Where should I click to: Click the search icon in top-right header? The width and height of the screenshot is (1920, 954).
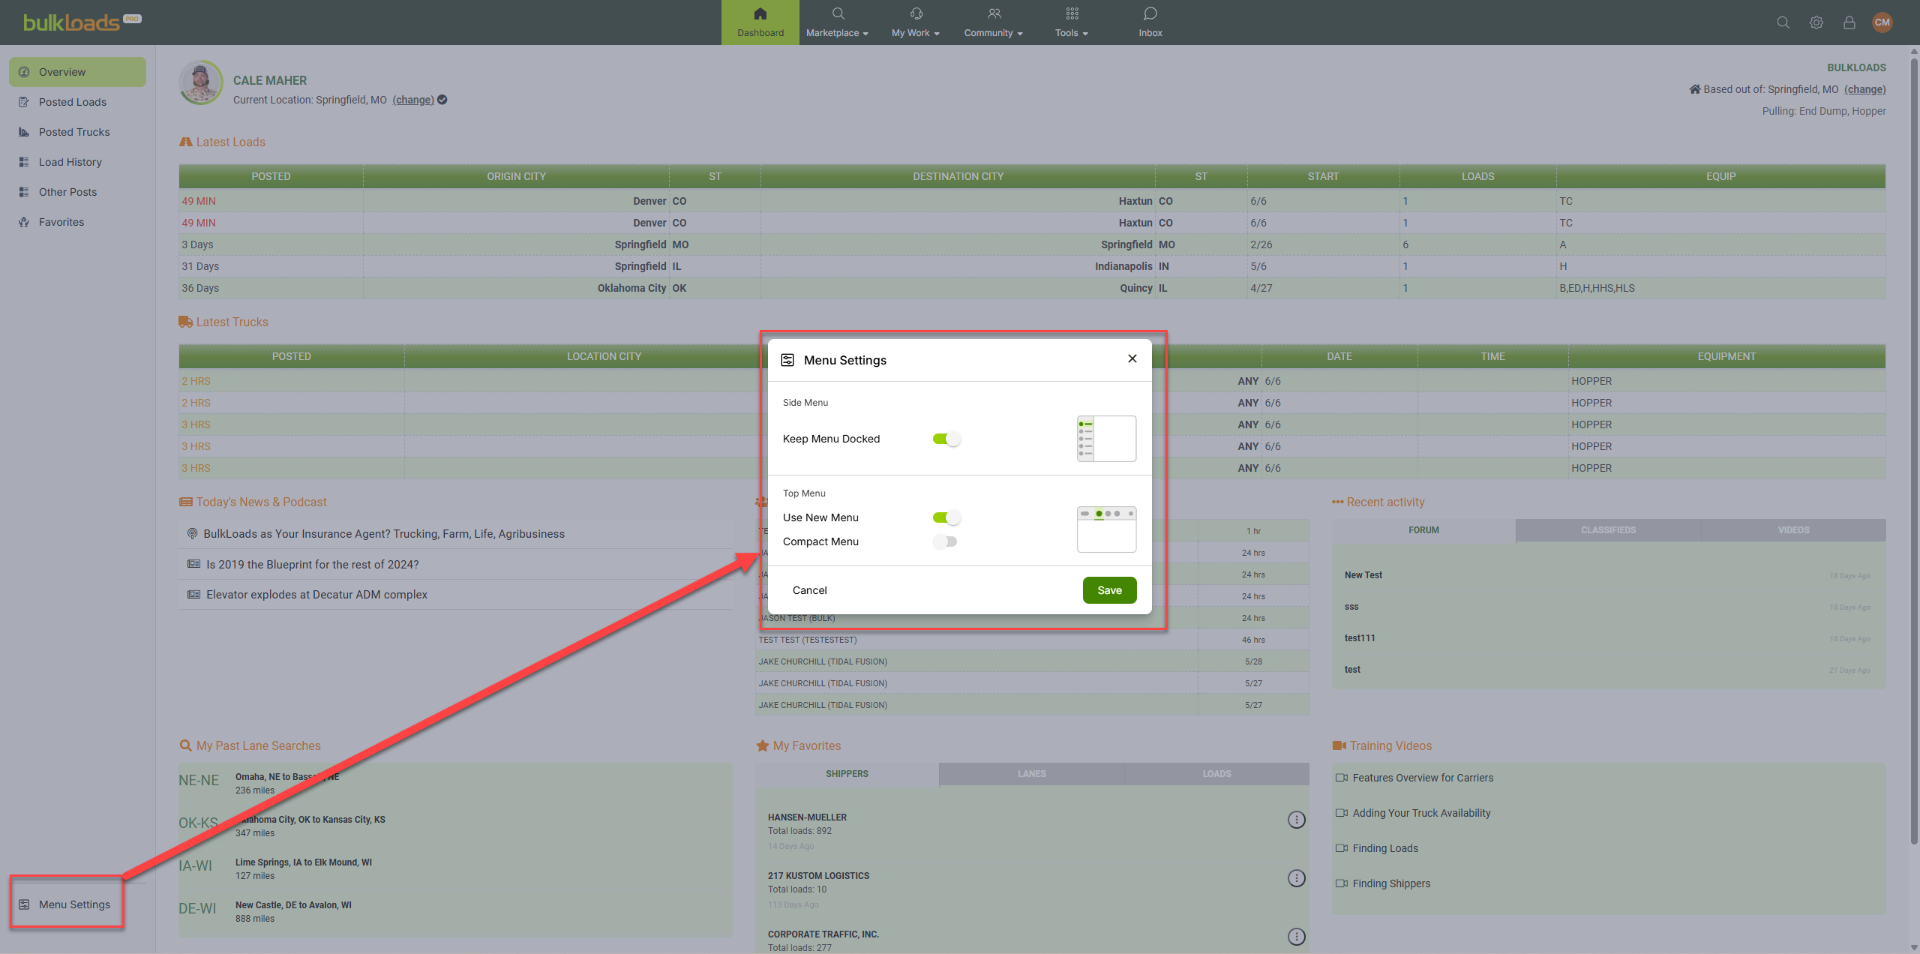(x=1783, y=22)
